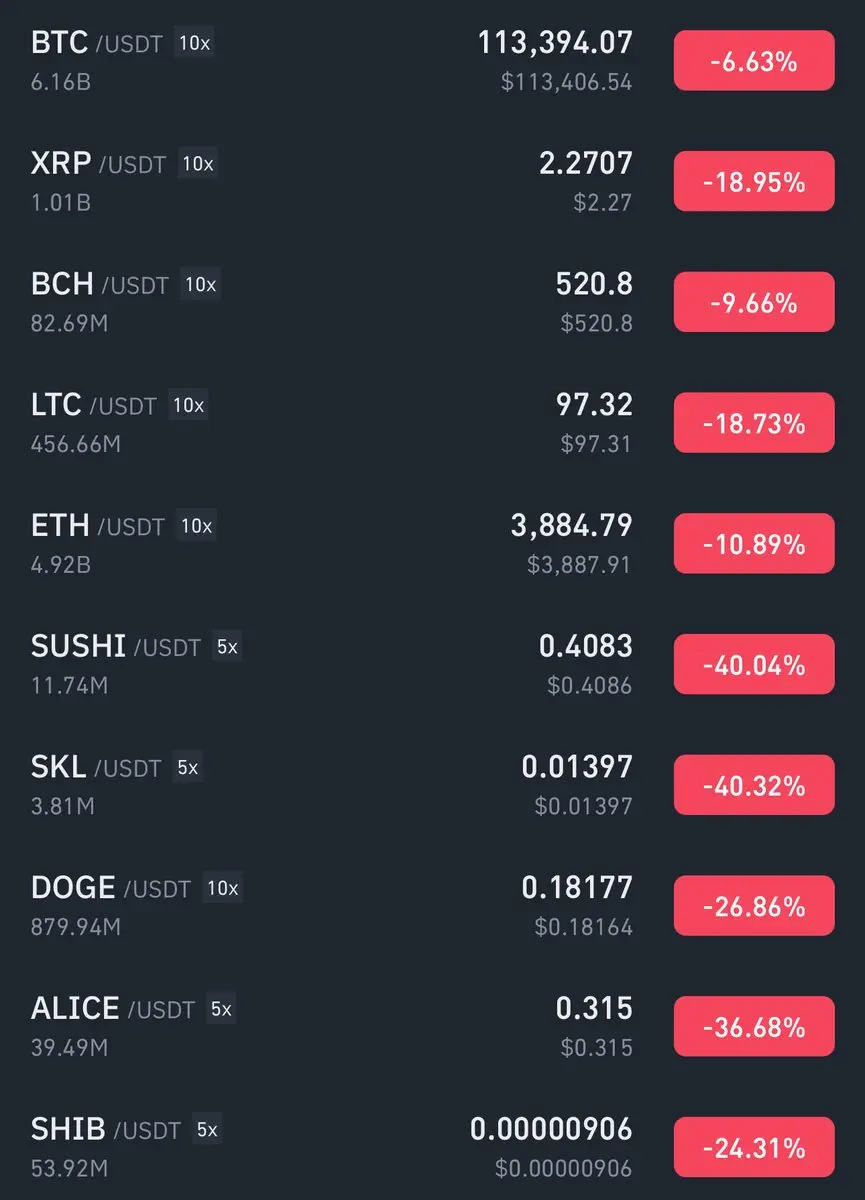865x1200 pixels.
Task: Click the LTC price 97.32
Action: (594, 405)
